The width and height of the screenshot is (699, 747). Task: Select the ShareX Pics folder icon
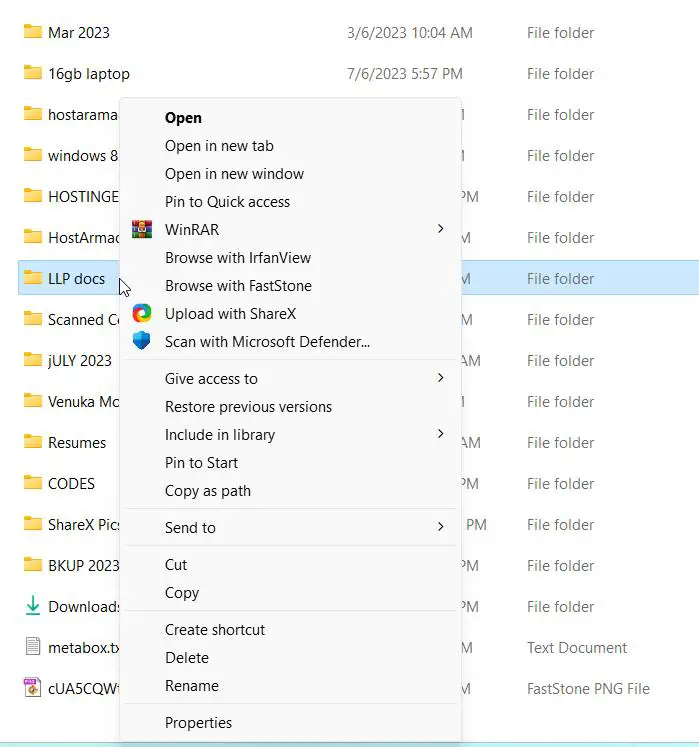[x=33, y=524]
